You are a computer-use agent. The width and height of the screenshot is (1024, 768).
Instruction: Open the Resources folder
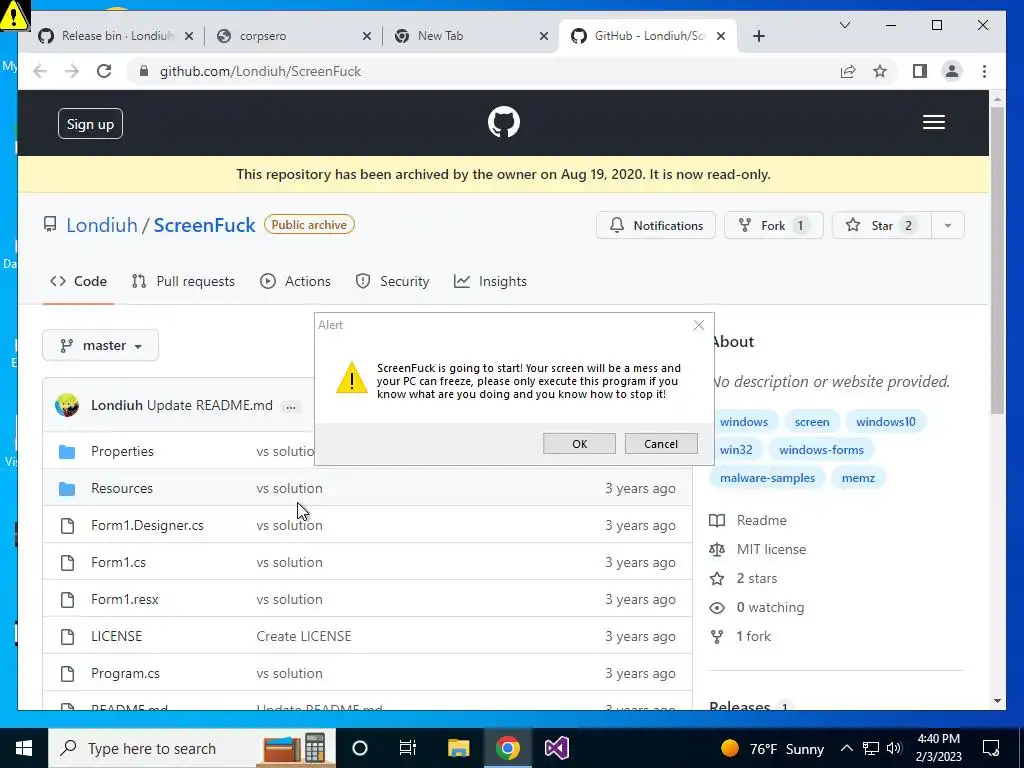tap(121, 488)
